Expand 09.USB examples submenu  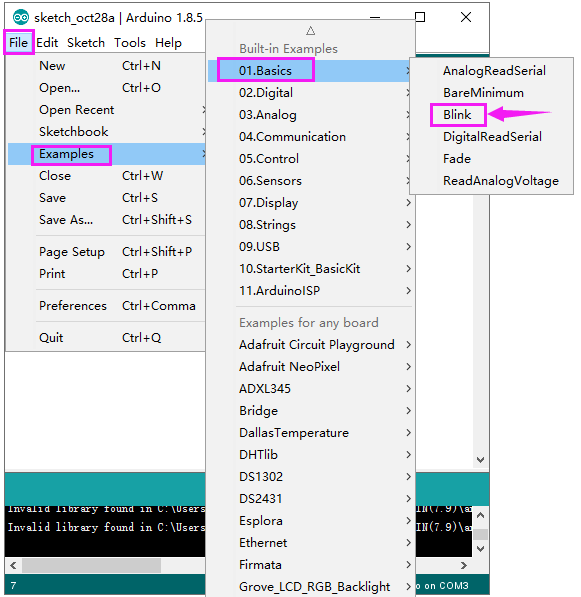(x=310, y=247)
